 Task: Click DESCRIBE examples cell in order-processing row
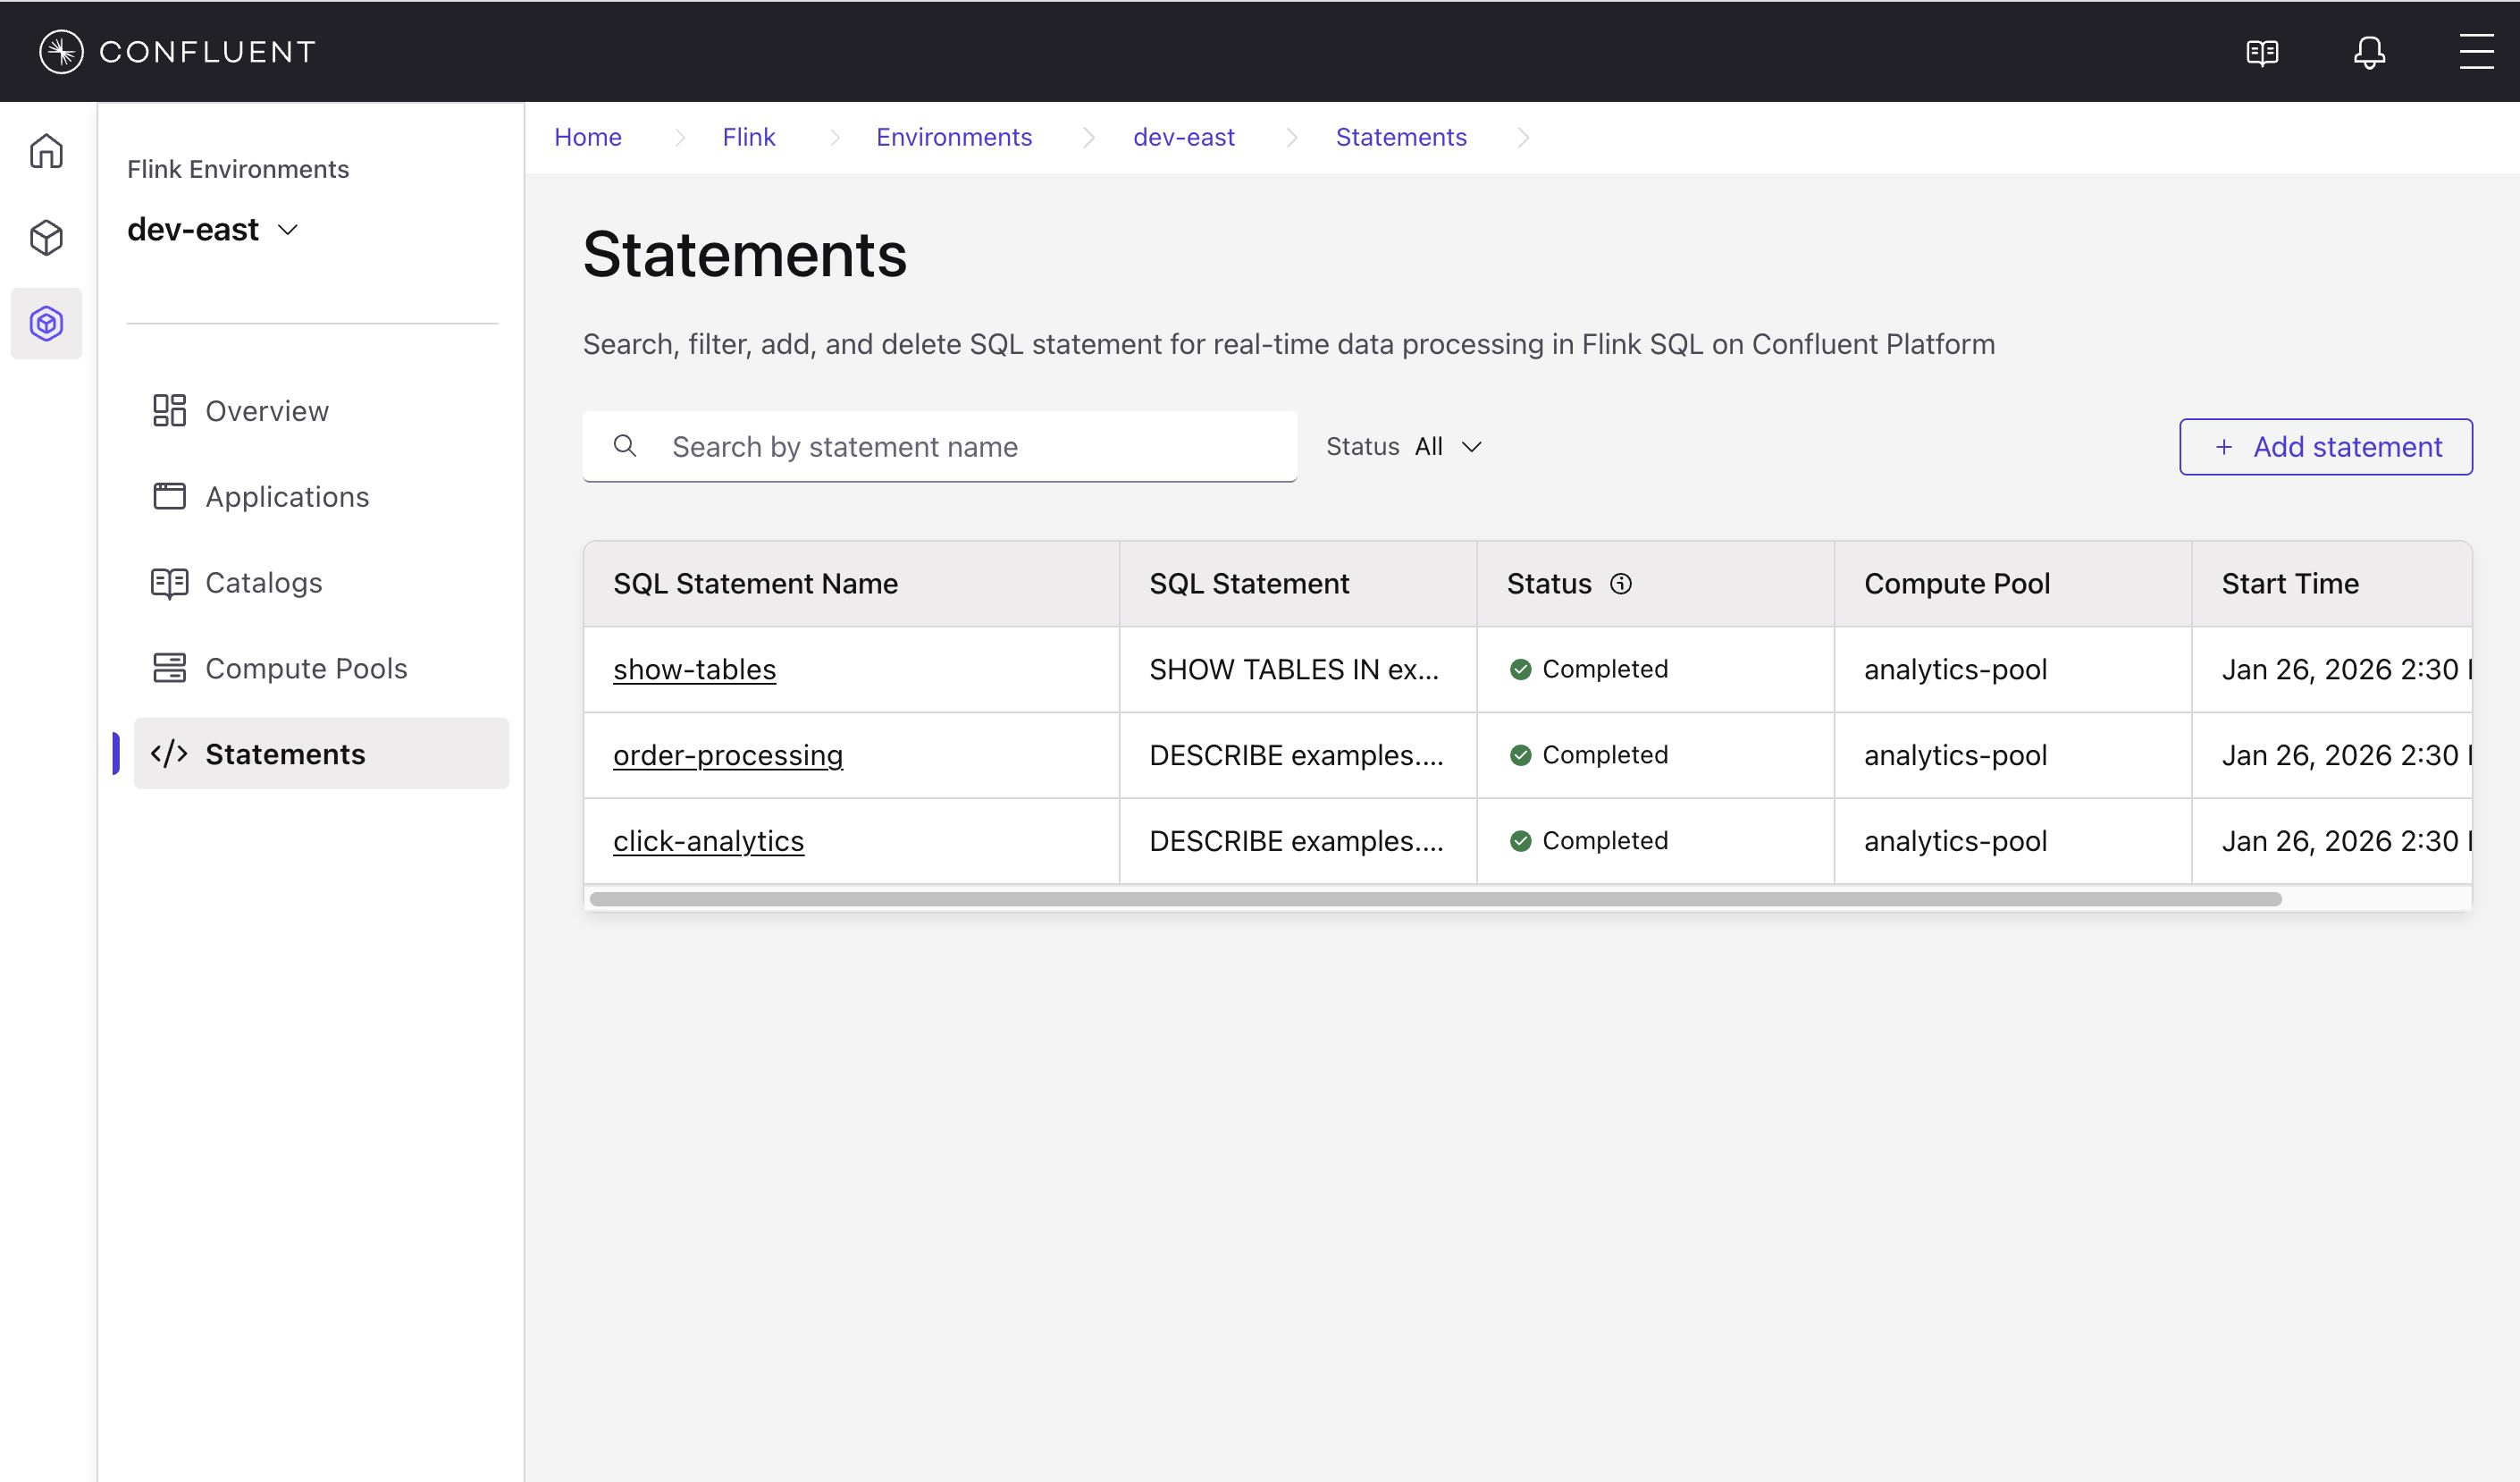click(1297, 756)
